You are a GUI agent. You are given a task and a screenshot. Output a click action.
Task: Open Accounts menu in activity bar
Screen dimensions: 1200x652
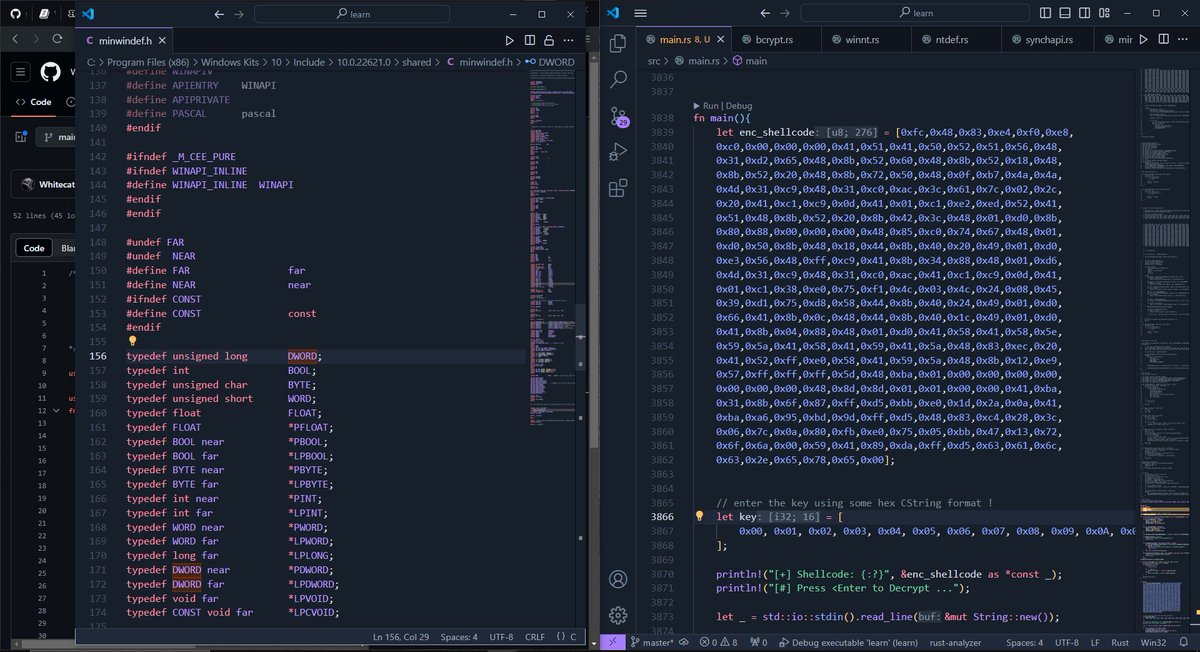(x=618, y=580)
